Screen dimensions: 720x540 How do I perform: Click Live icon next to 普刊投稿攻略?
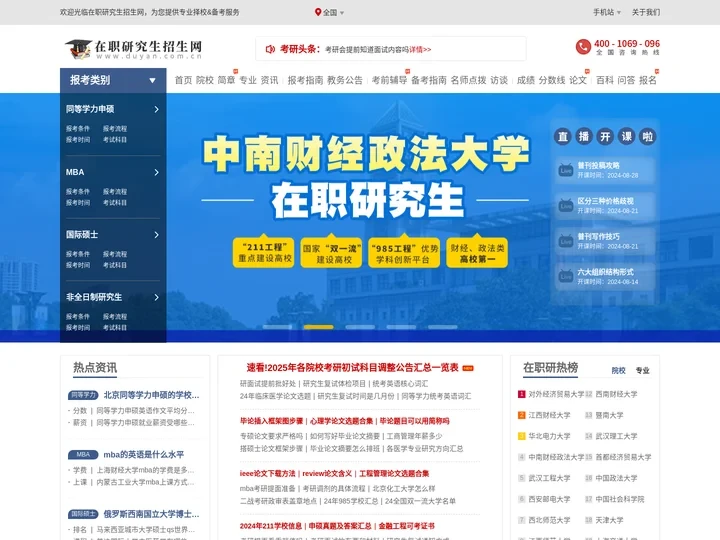coord(566,170)
